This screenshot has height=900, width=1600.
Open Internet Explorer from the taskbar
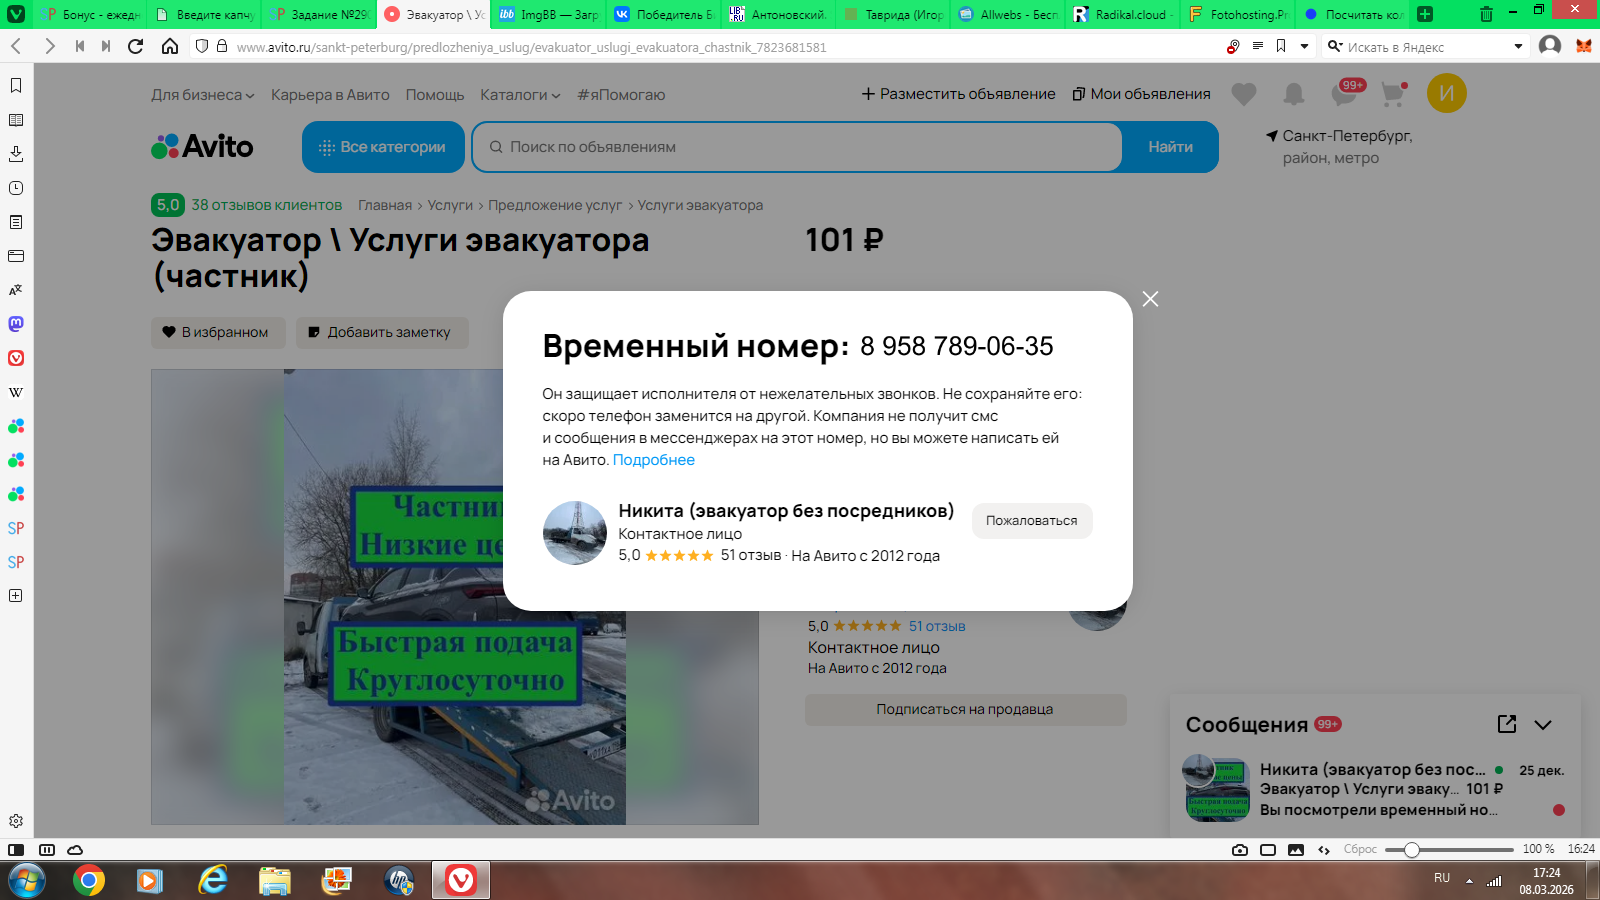pos(213,881)
